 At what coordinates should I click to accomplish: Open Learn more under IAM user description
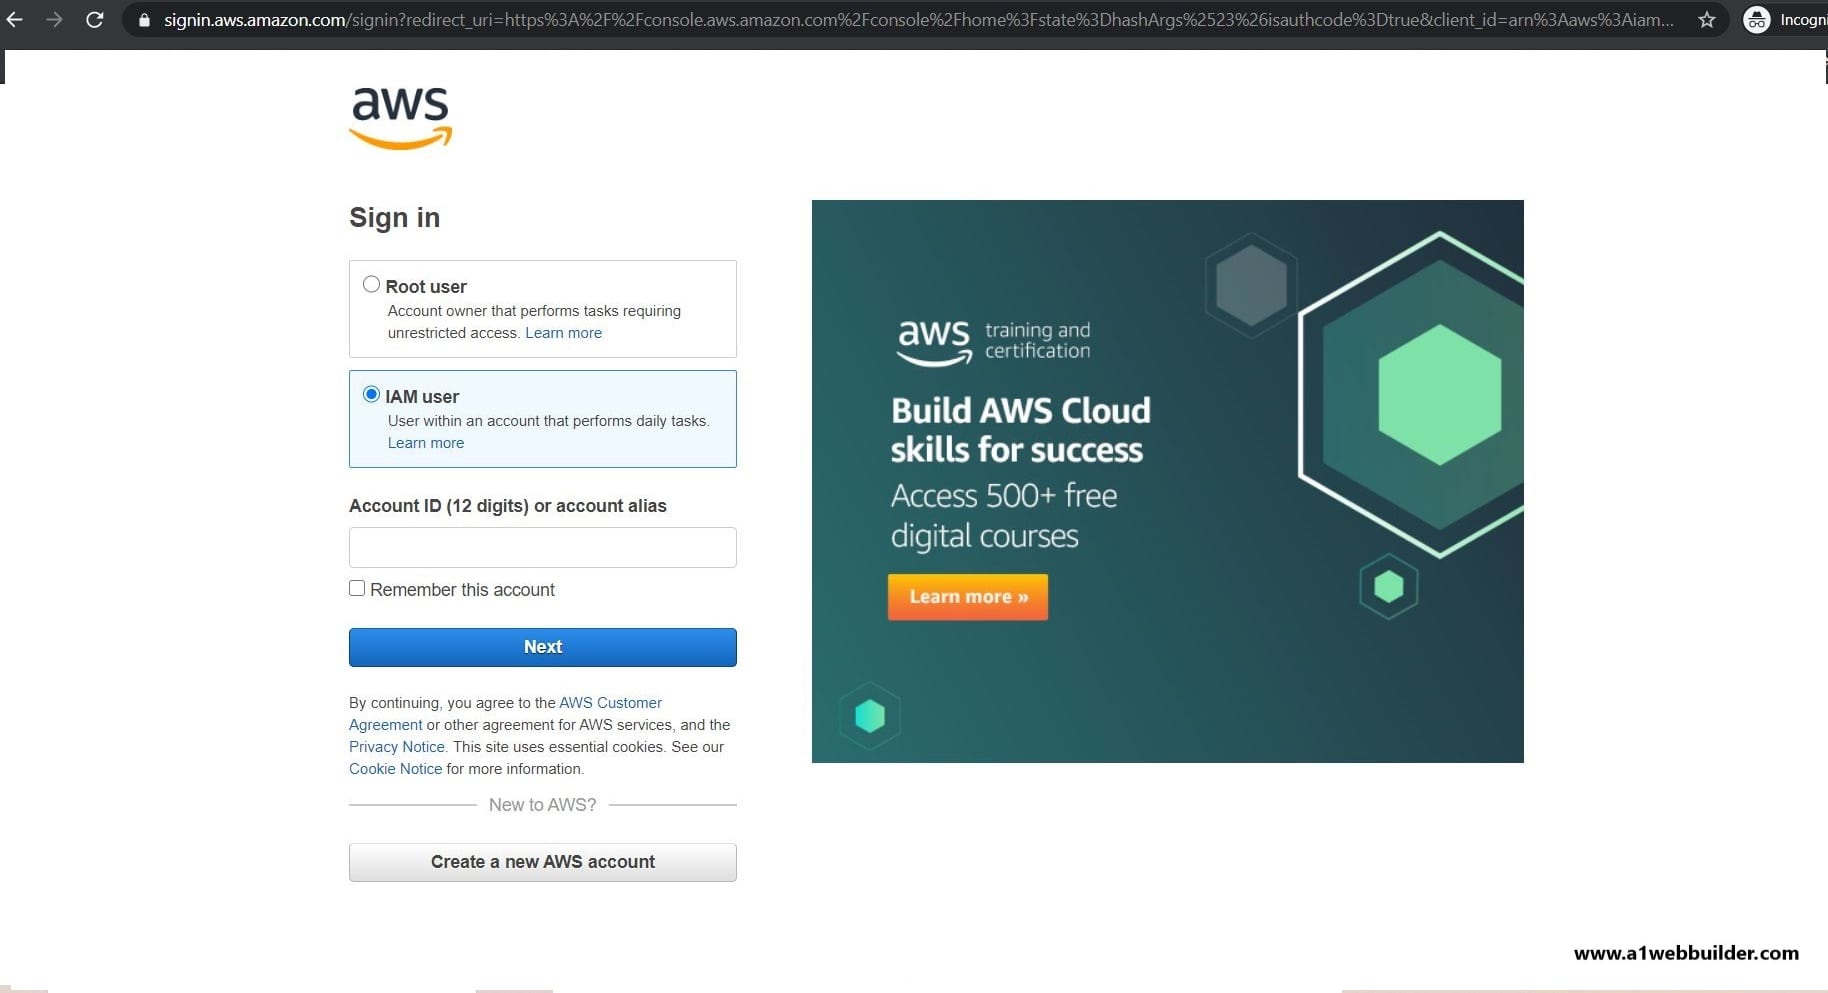click(425, 442)
